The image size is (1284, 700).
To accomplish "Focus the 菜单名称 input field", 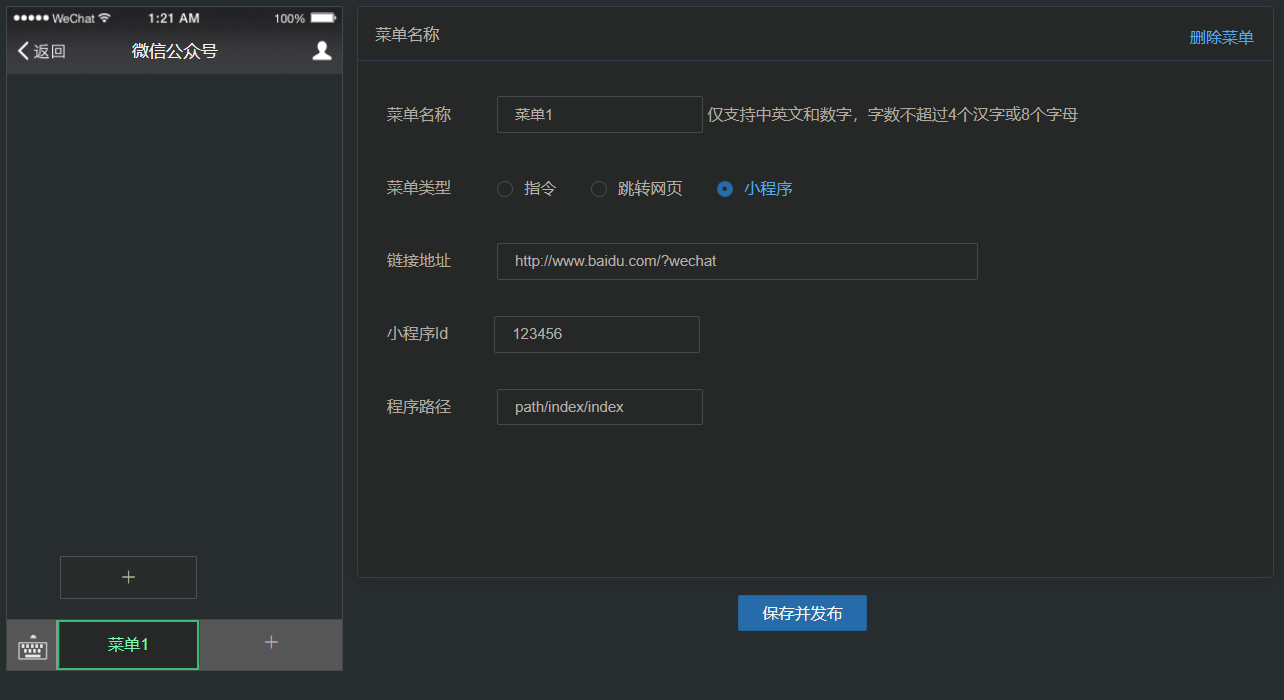I will tap(600, 114).
